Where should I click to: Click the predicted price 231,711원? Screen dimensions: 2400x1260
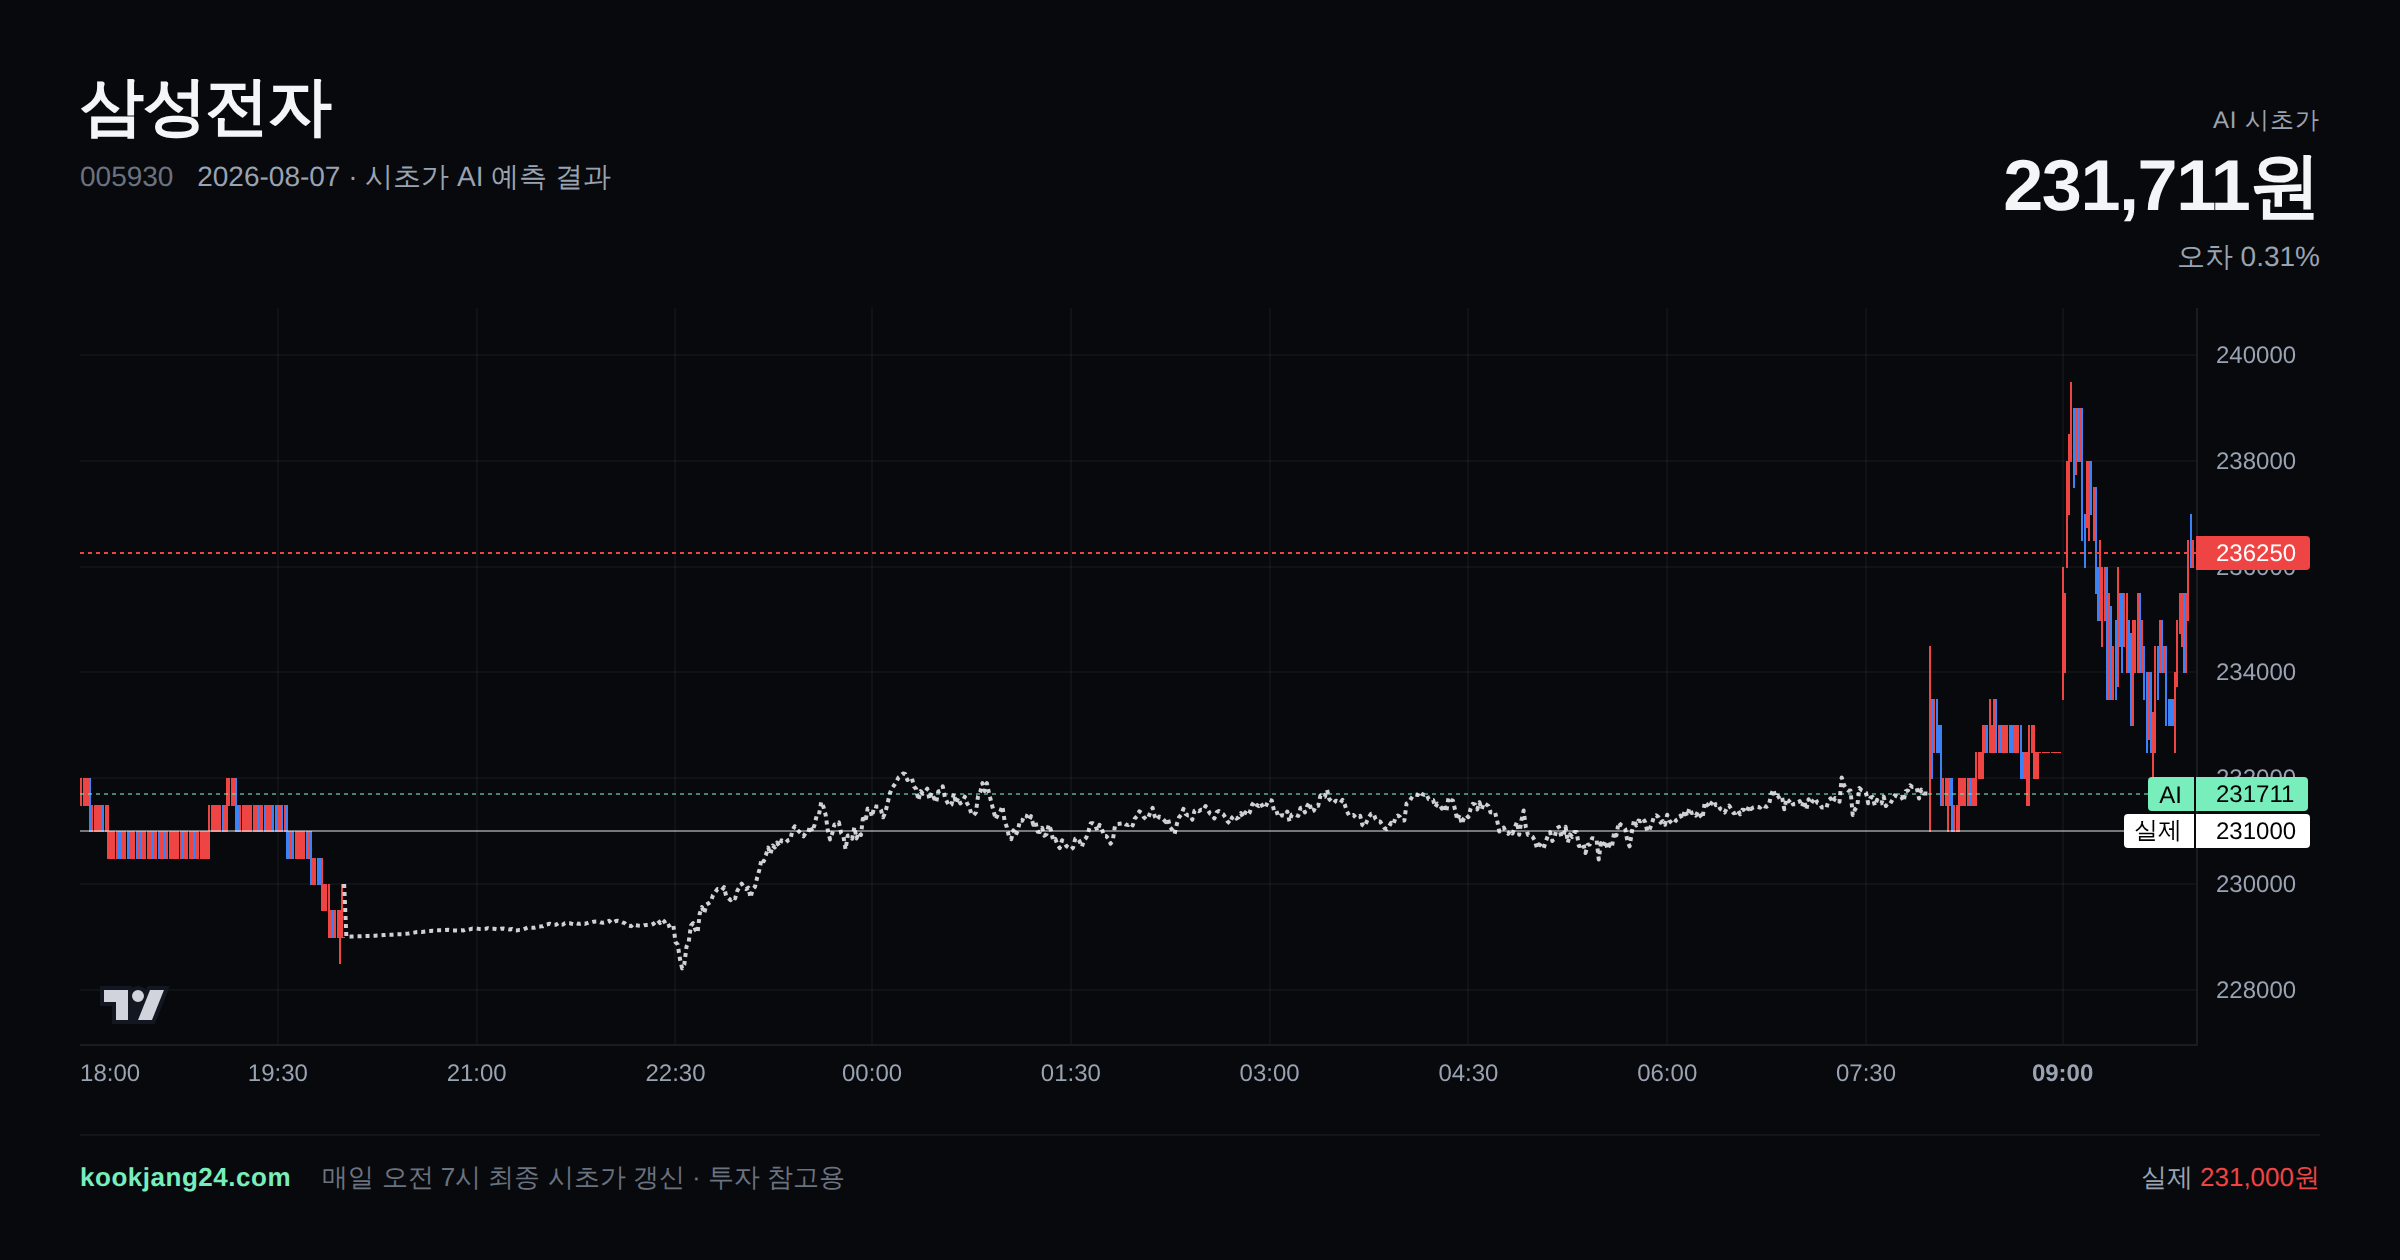tap(2160, 187)
